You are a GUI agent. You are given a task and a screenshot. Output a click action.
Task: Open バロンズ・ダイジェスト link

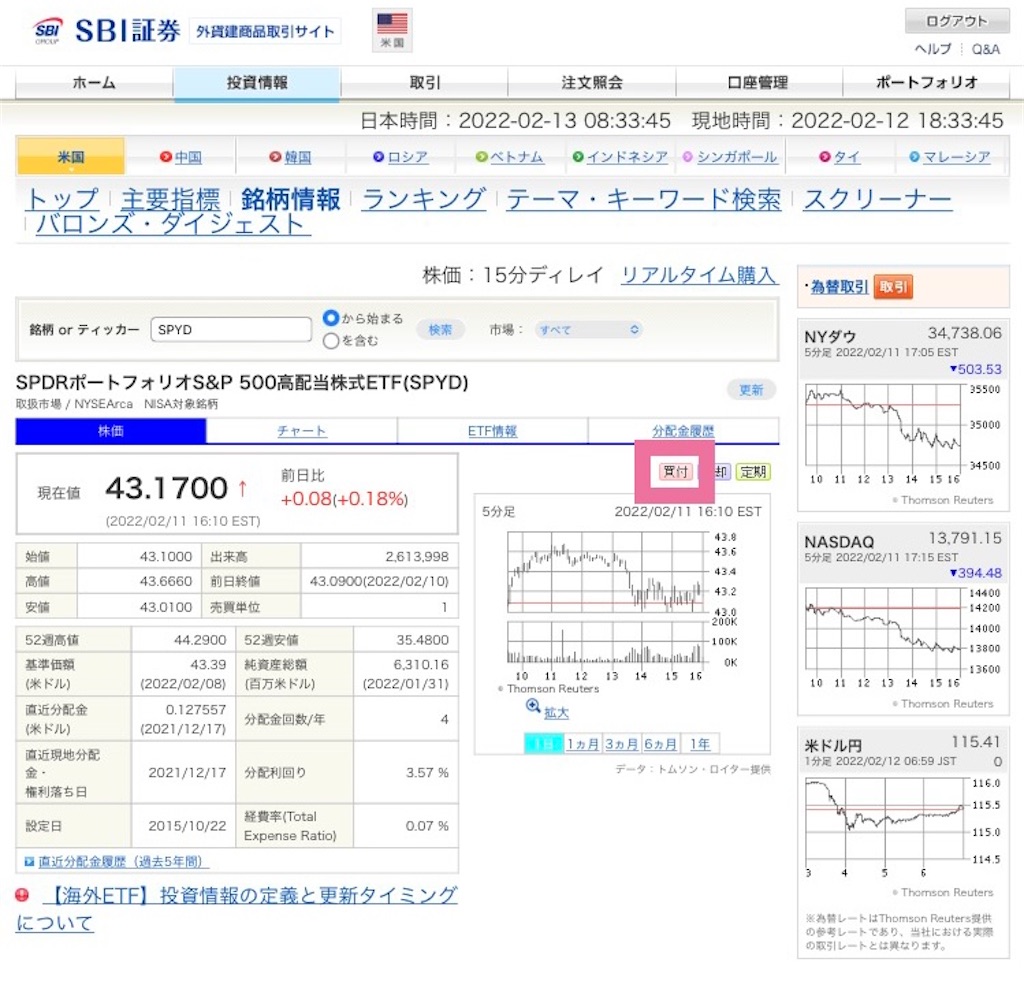coord(174,224)
